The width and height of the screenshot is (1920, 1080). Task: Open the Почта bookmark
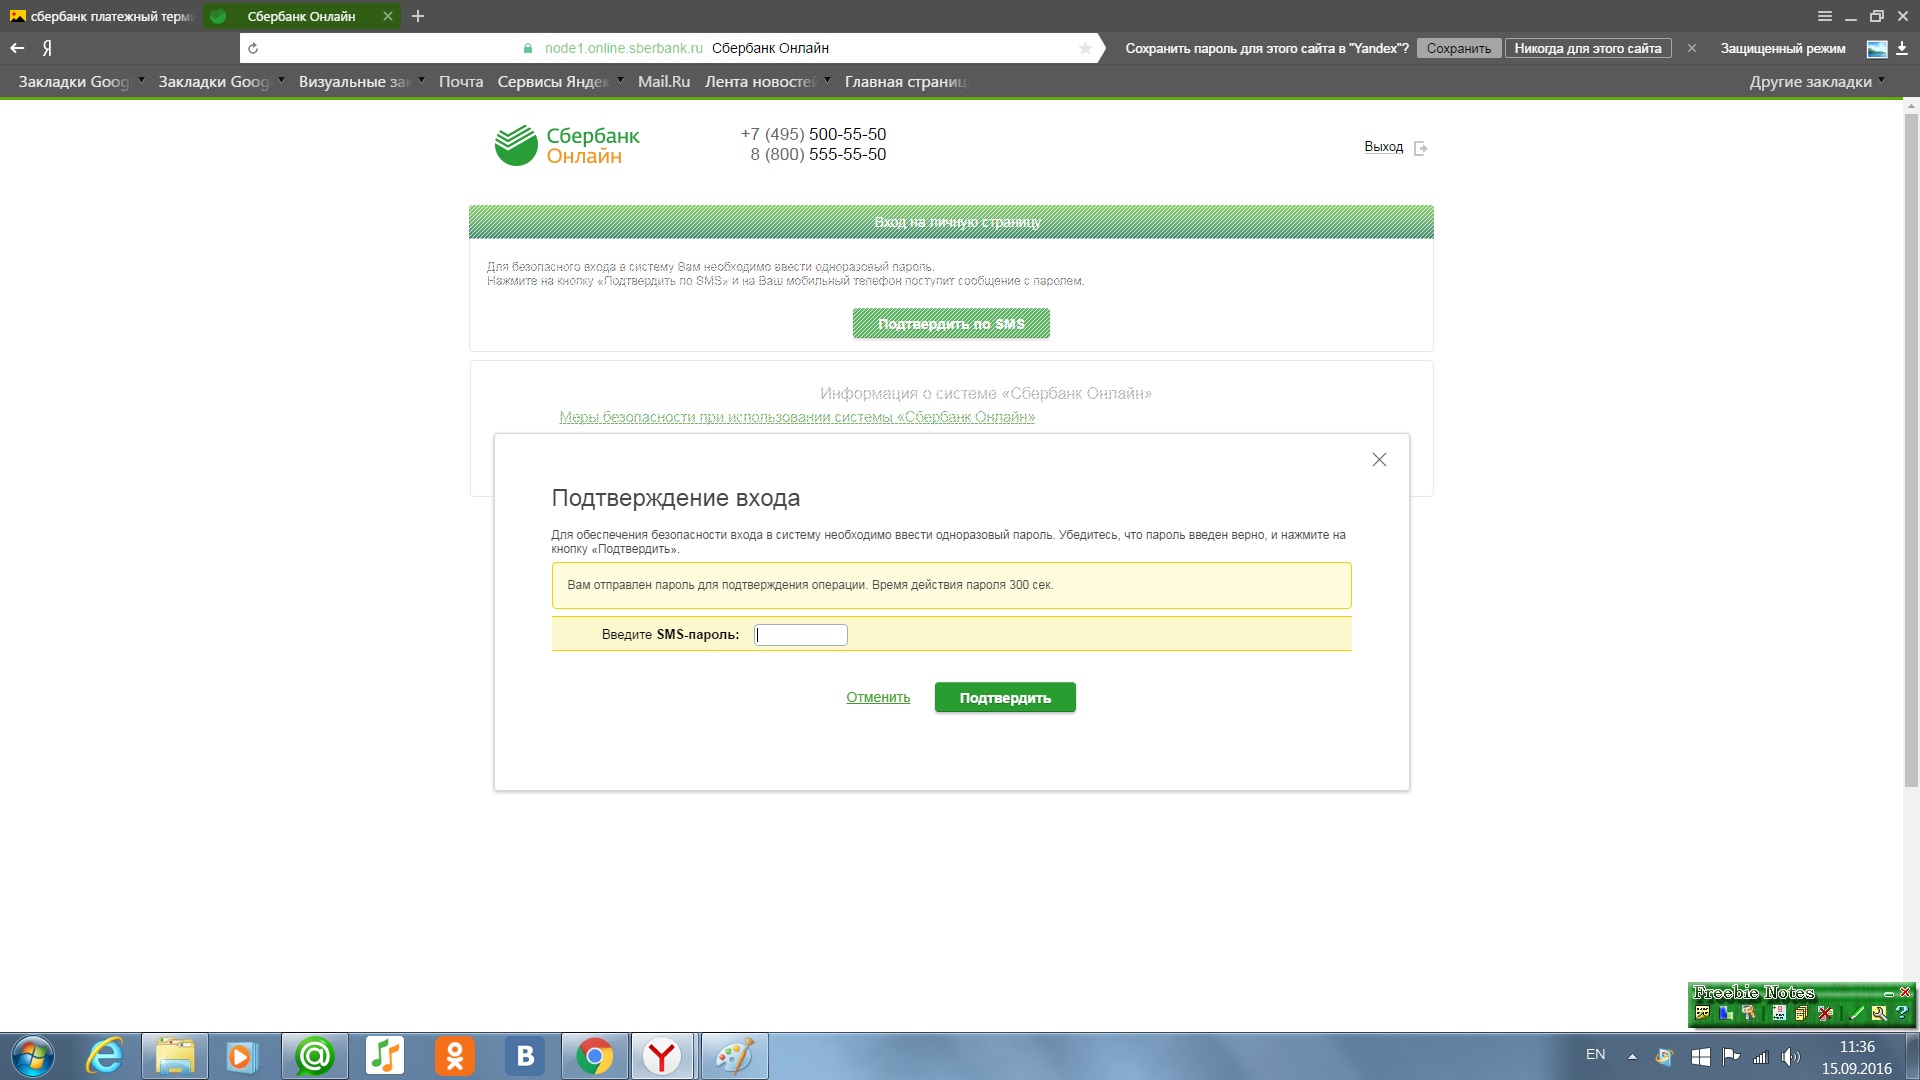pyautogui.click(x=460, y=82)
